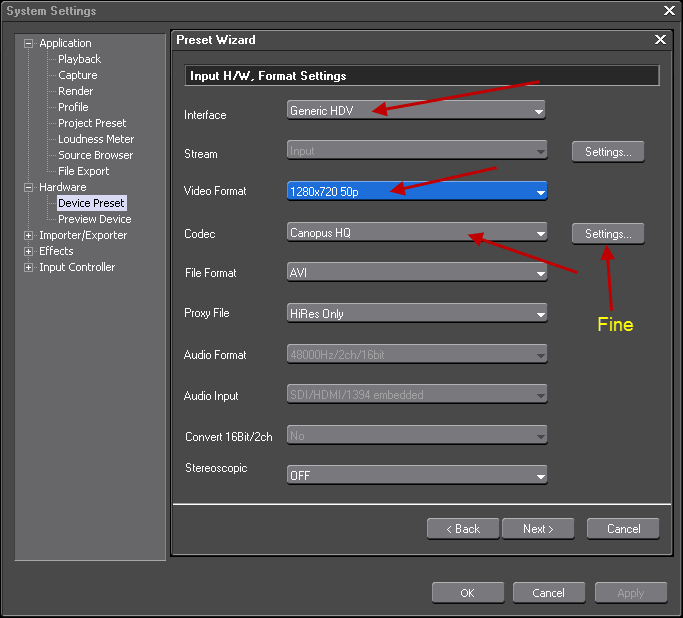Viewport: 683px width, 618px height.
Task: Select Loudness Meter in the tree
Action: 96,140
